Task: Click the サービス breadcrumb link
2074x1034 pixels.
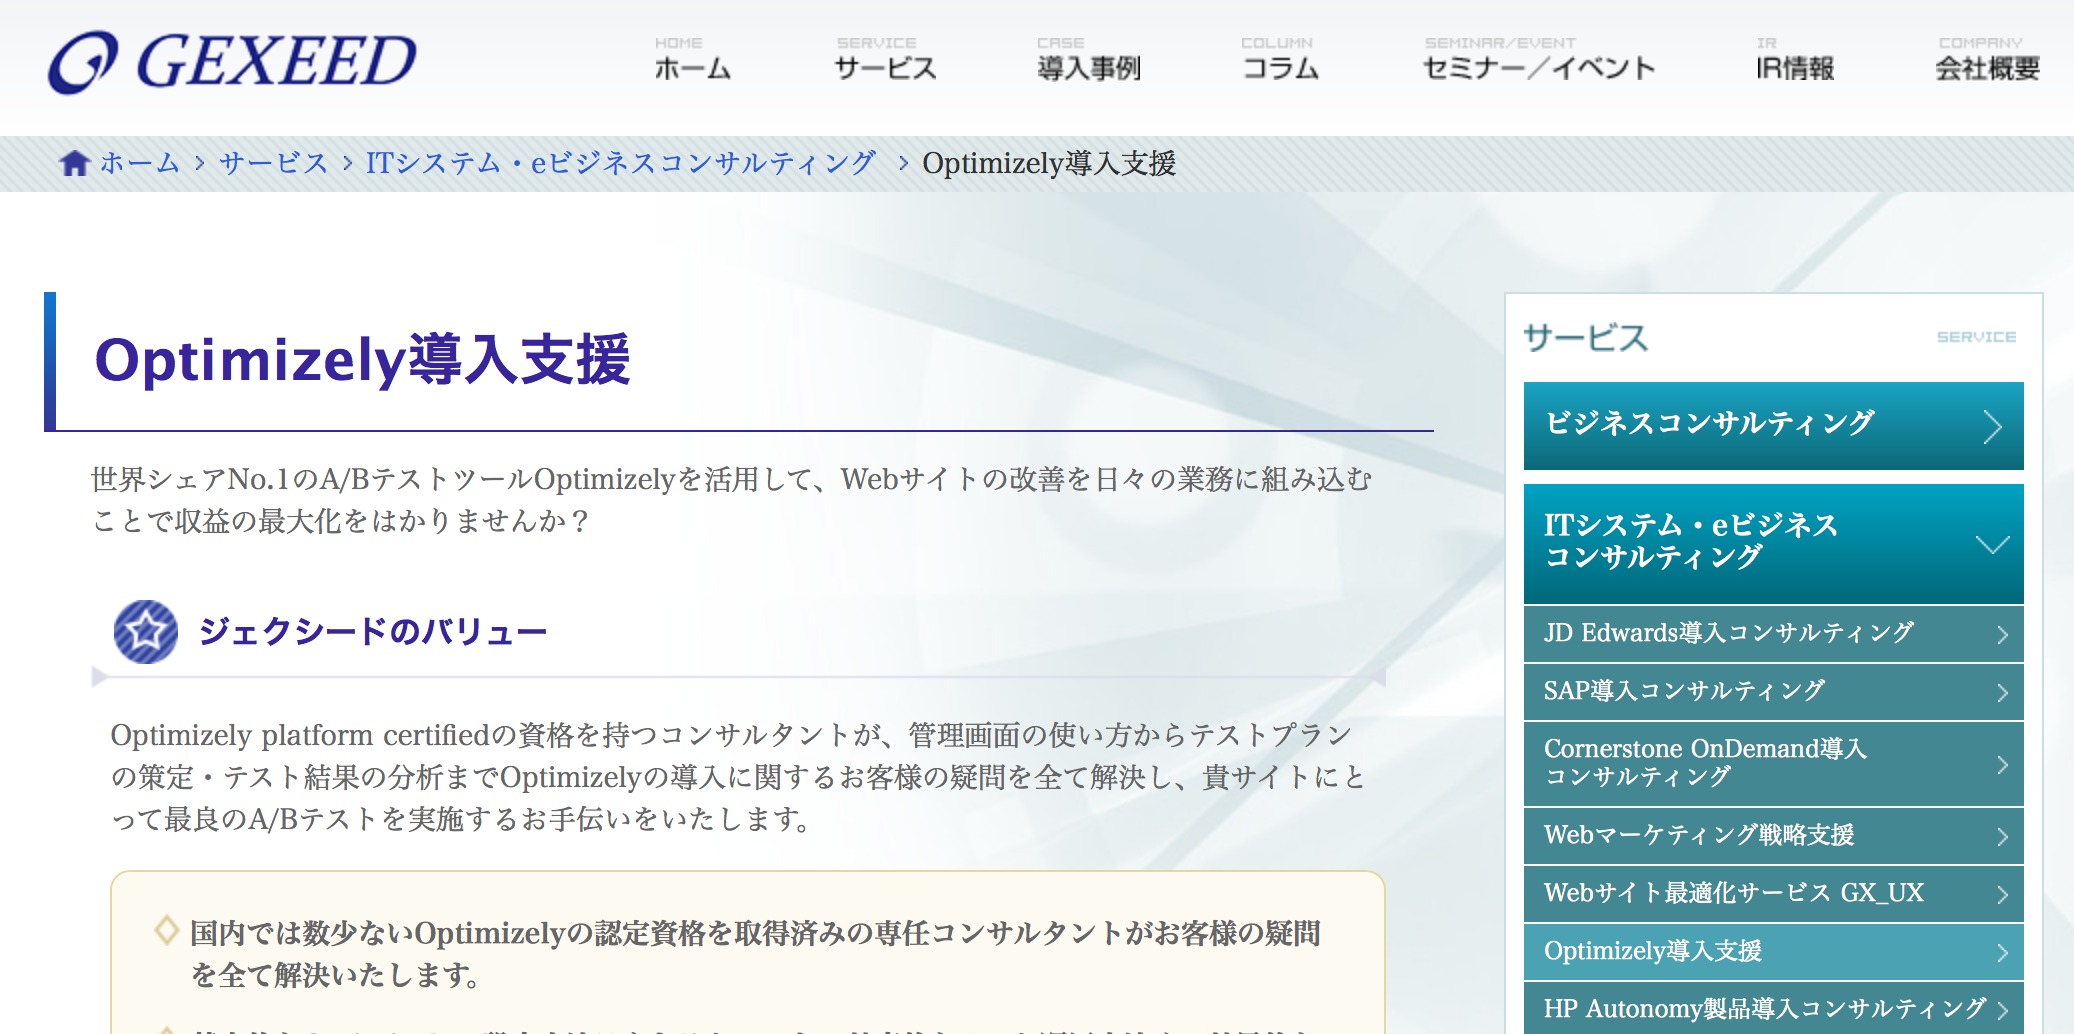Action: click(x=274, y=163)
